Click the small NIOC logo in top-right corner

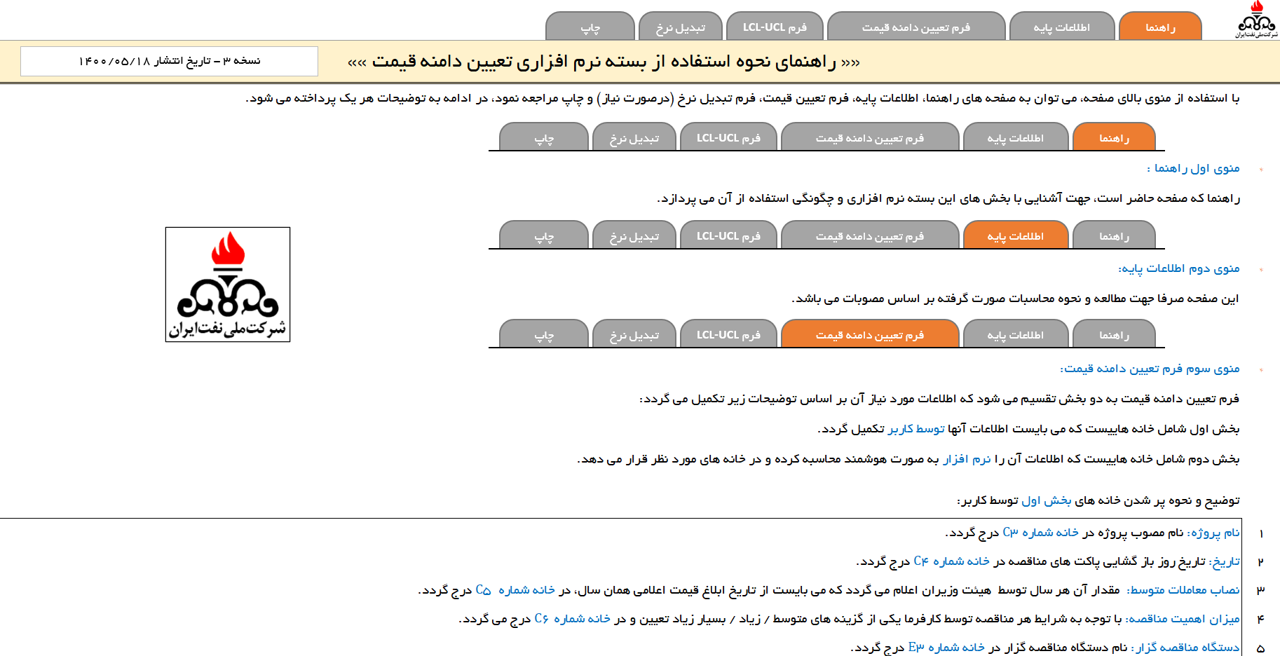1256,20
